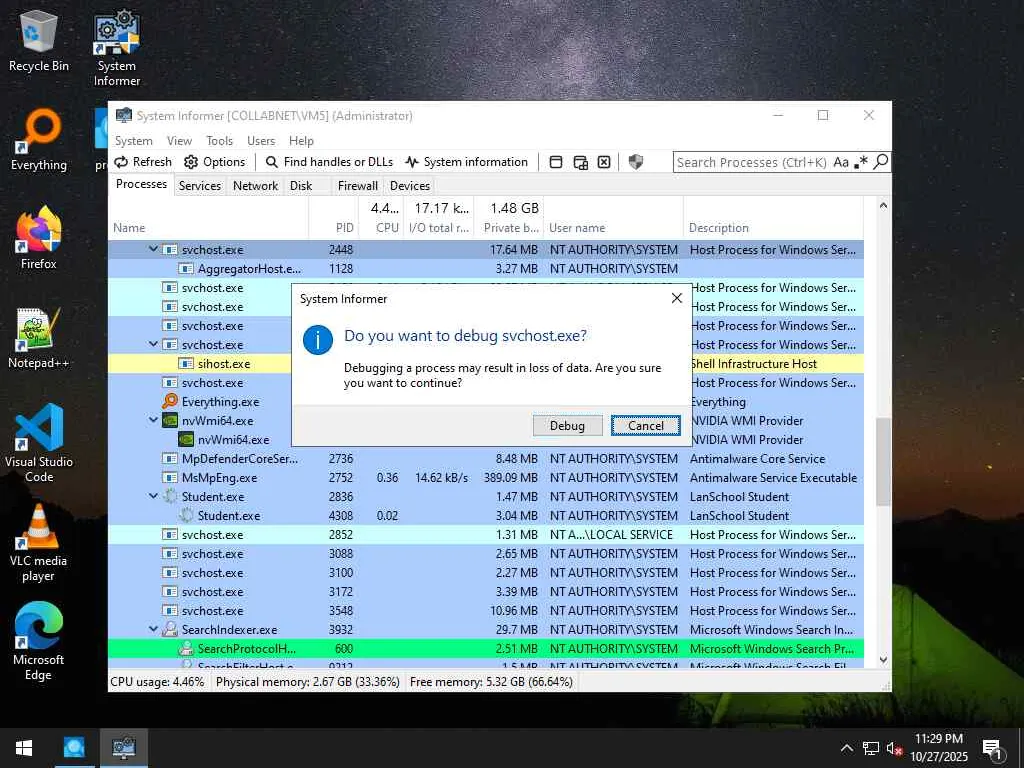
Task: Collapse the SearchIndexer.exe node
Action: (x=153, y=629)
